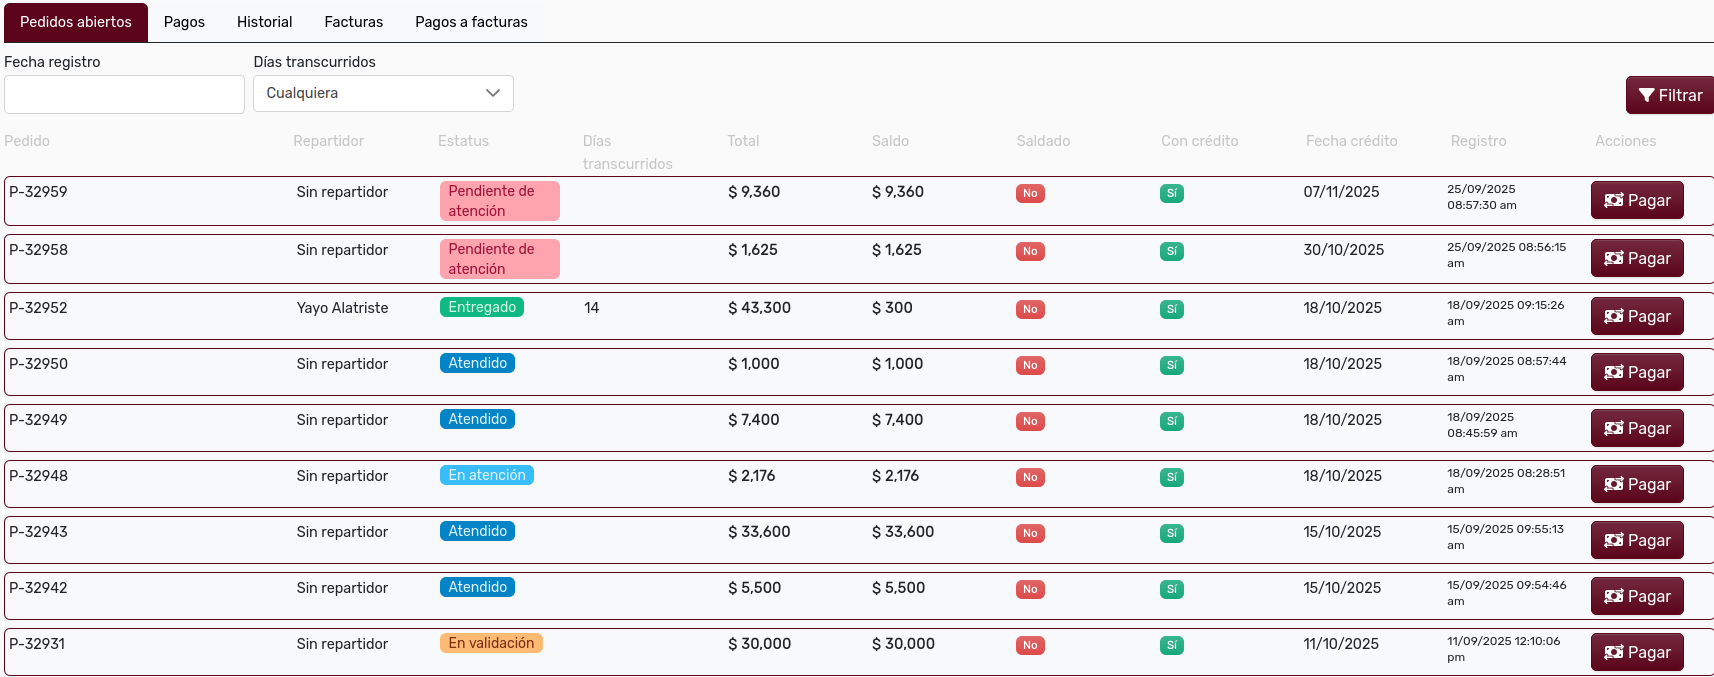Open the Días transcurridos dropdown
1714x677 pixels.
pyautogui.click(x=382, y=93)
